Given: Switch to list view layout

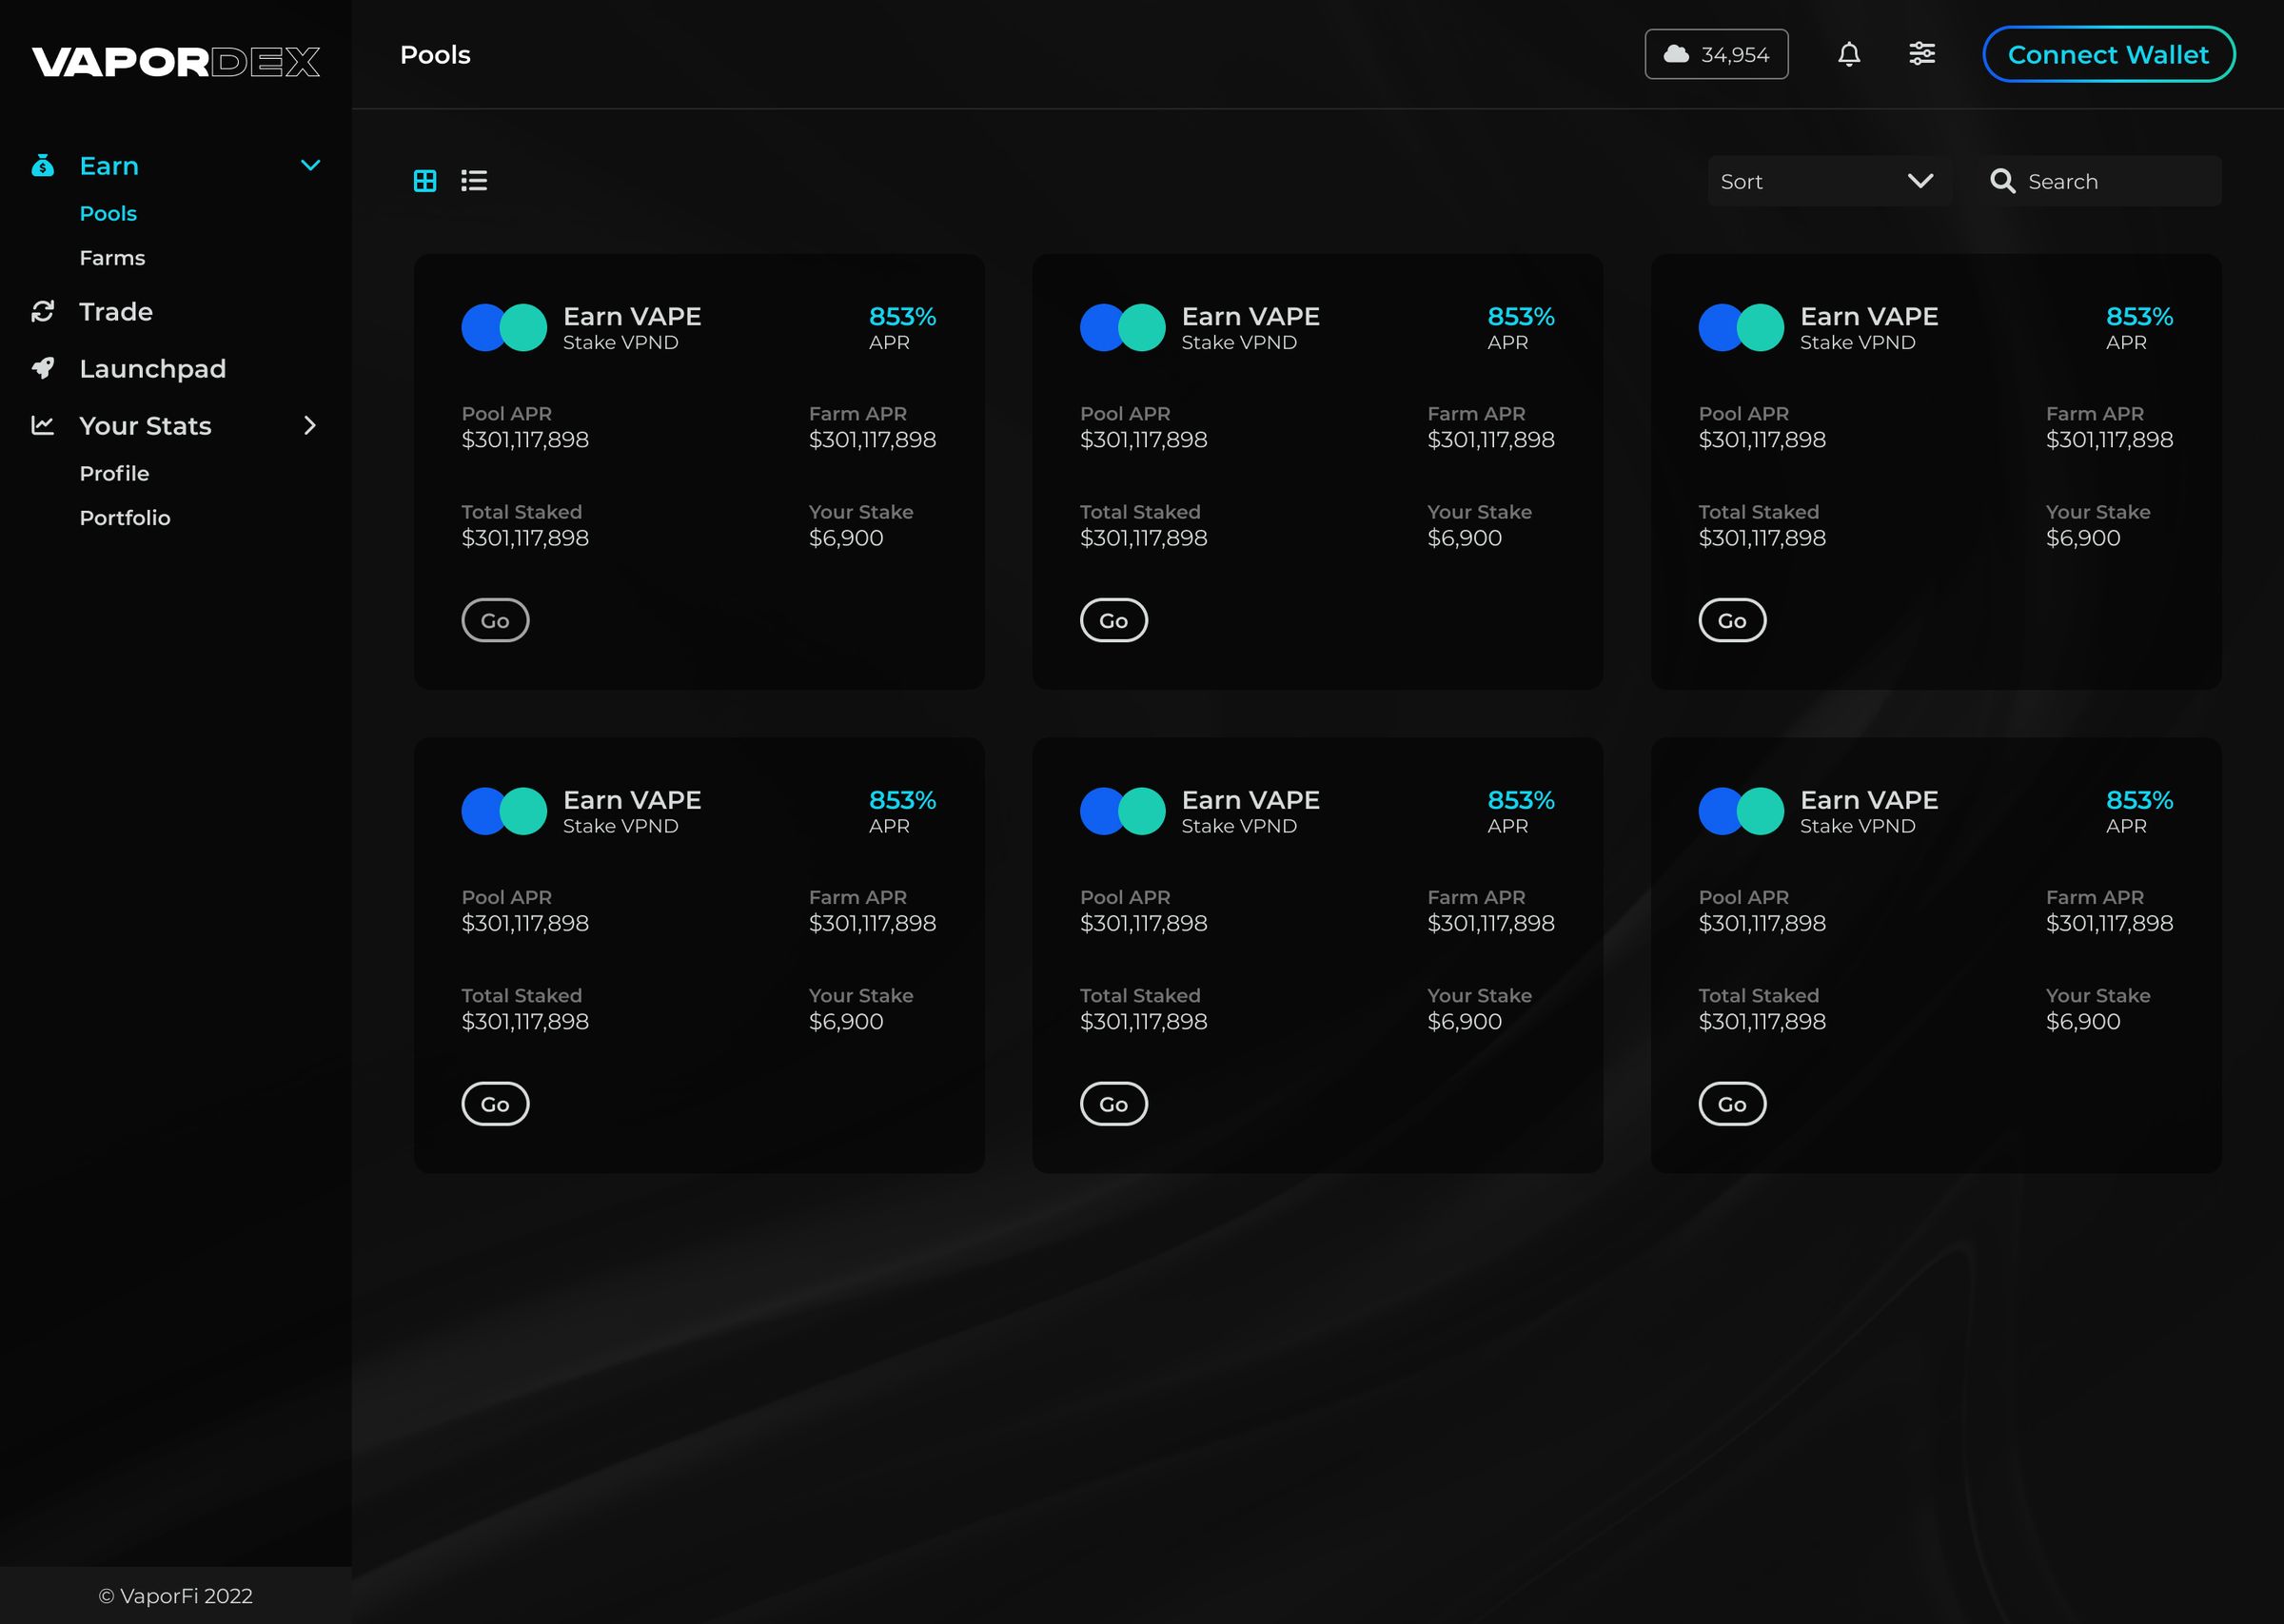Looking at the screenshot, I should click(x=474, y=181).
